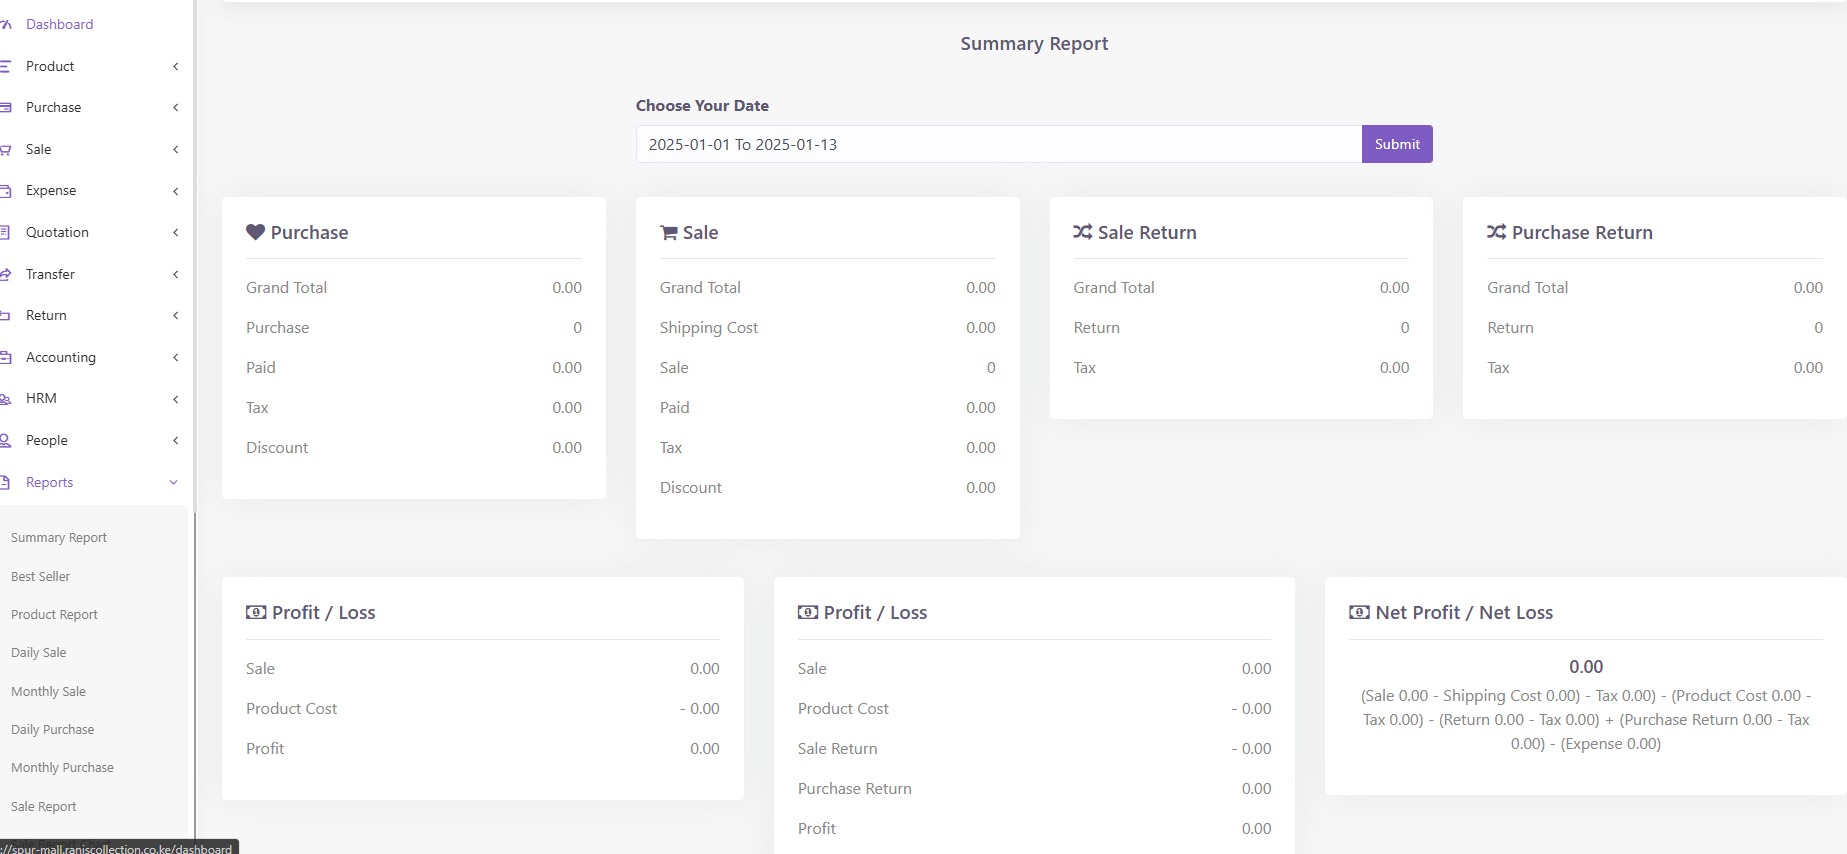Screen dimensions: 1847x854
Task: Click the Dashboard icon in the sidebar
Action: point(6,24)
